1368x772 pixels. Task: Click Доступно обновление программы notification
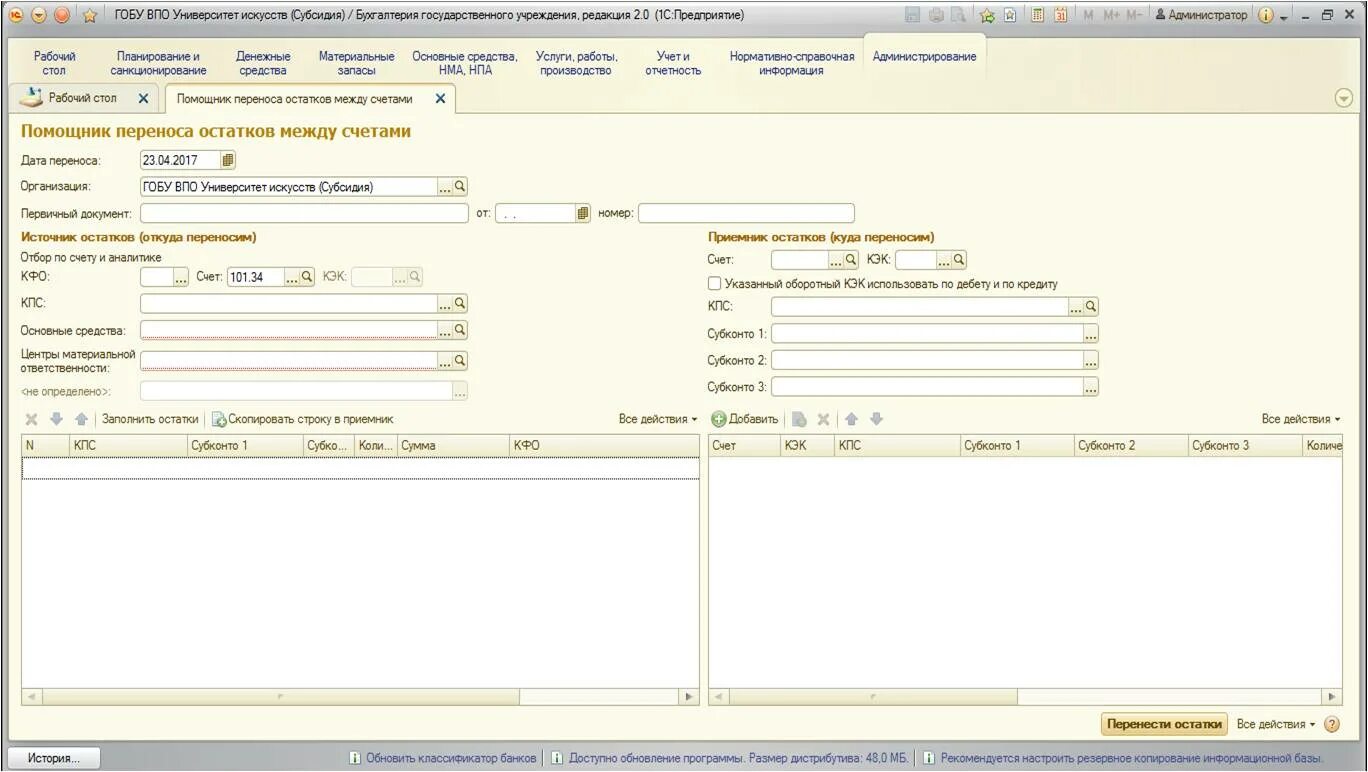(729, 758)
